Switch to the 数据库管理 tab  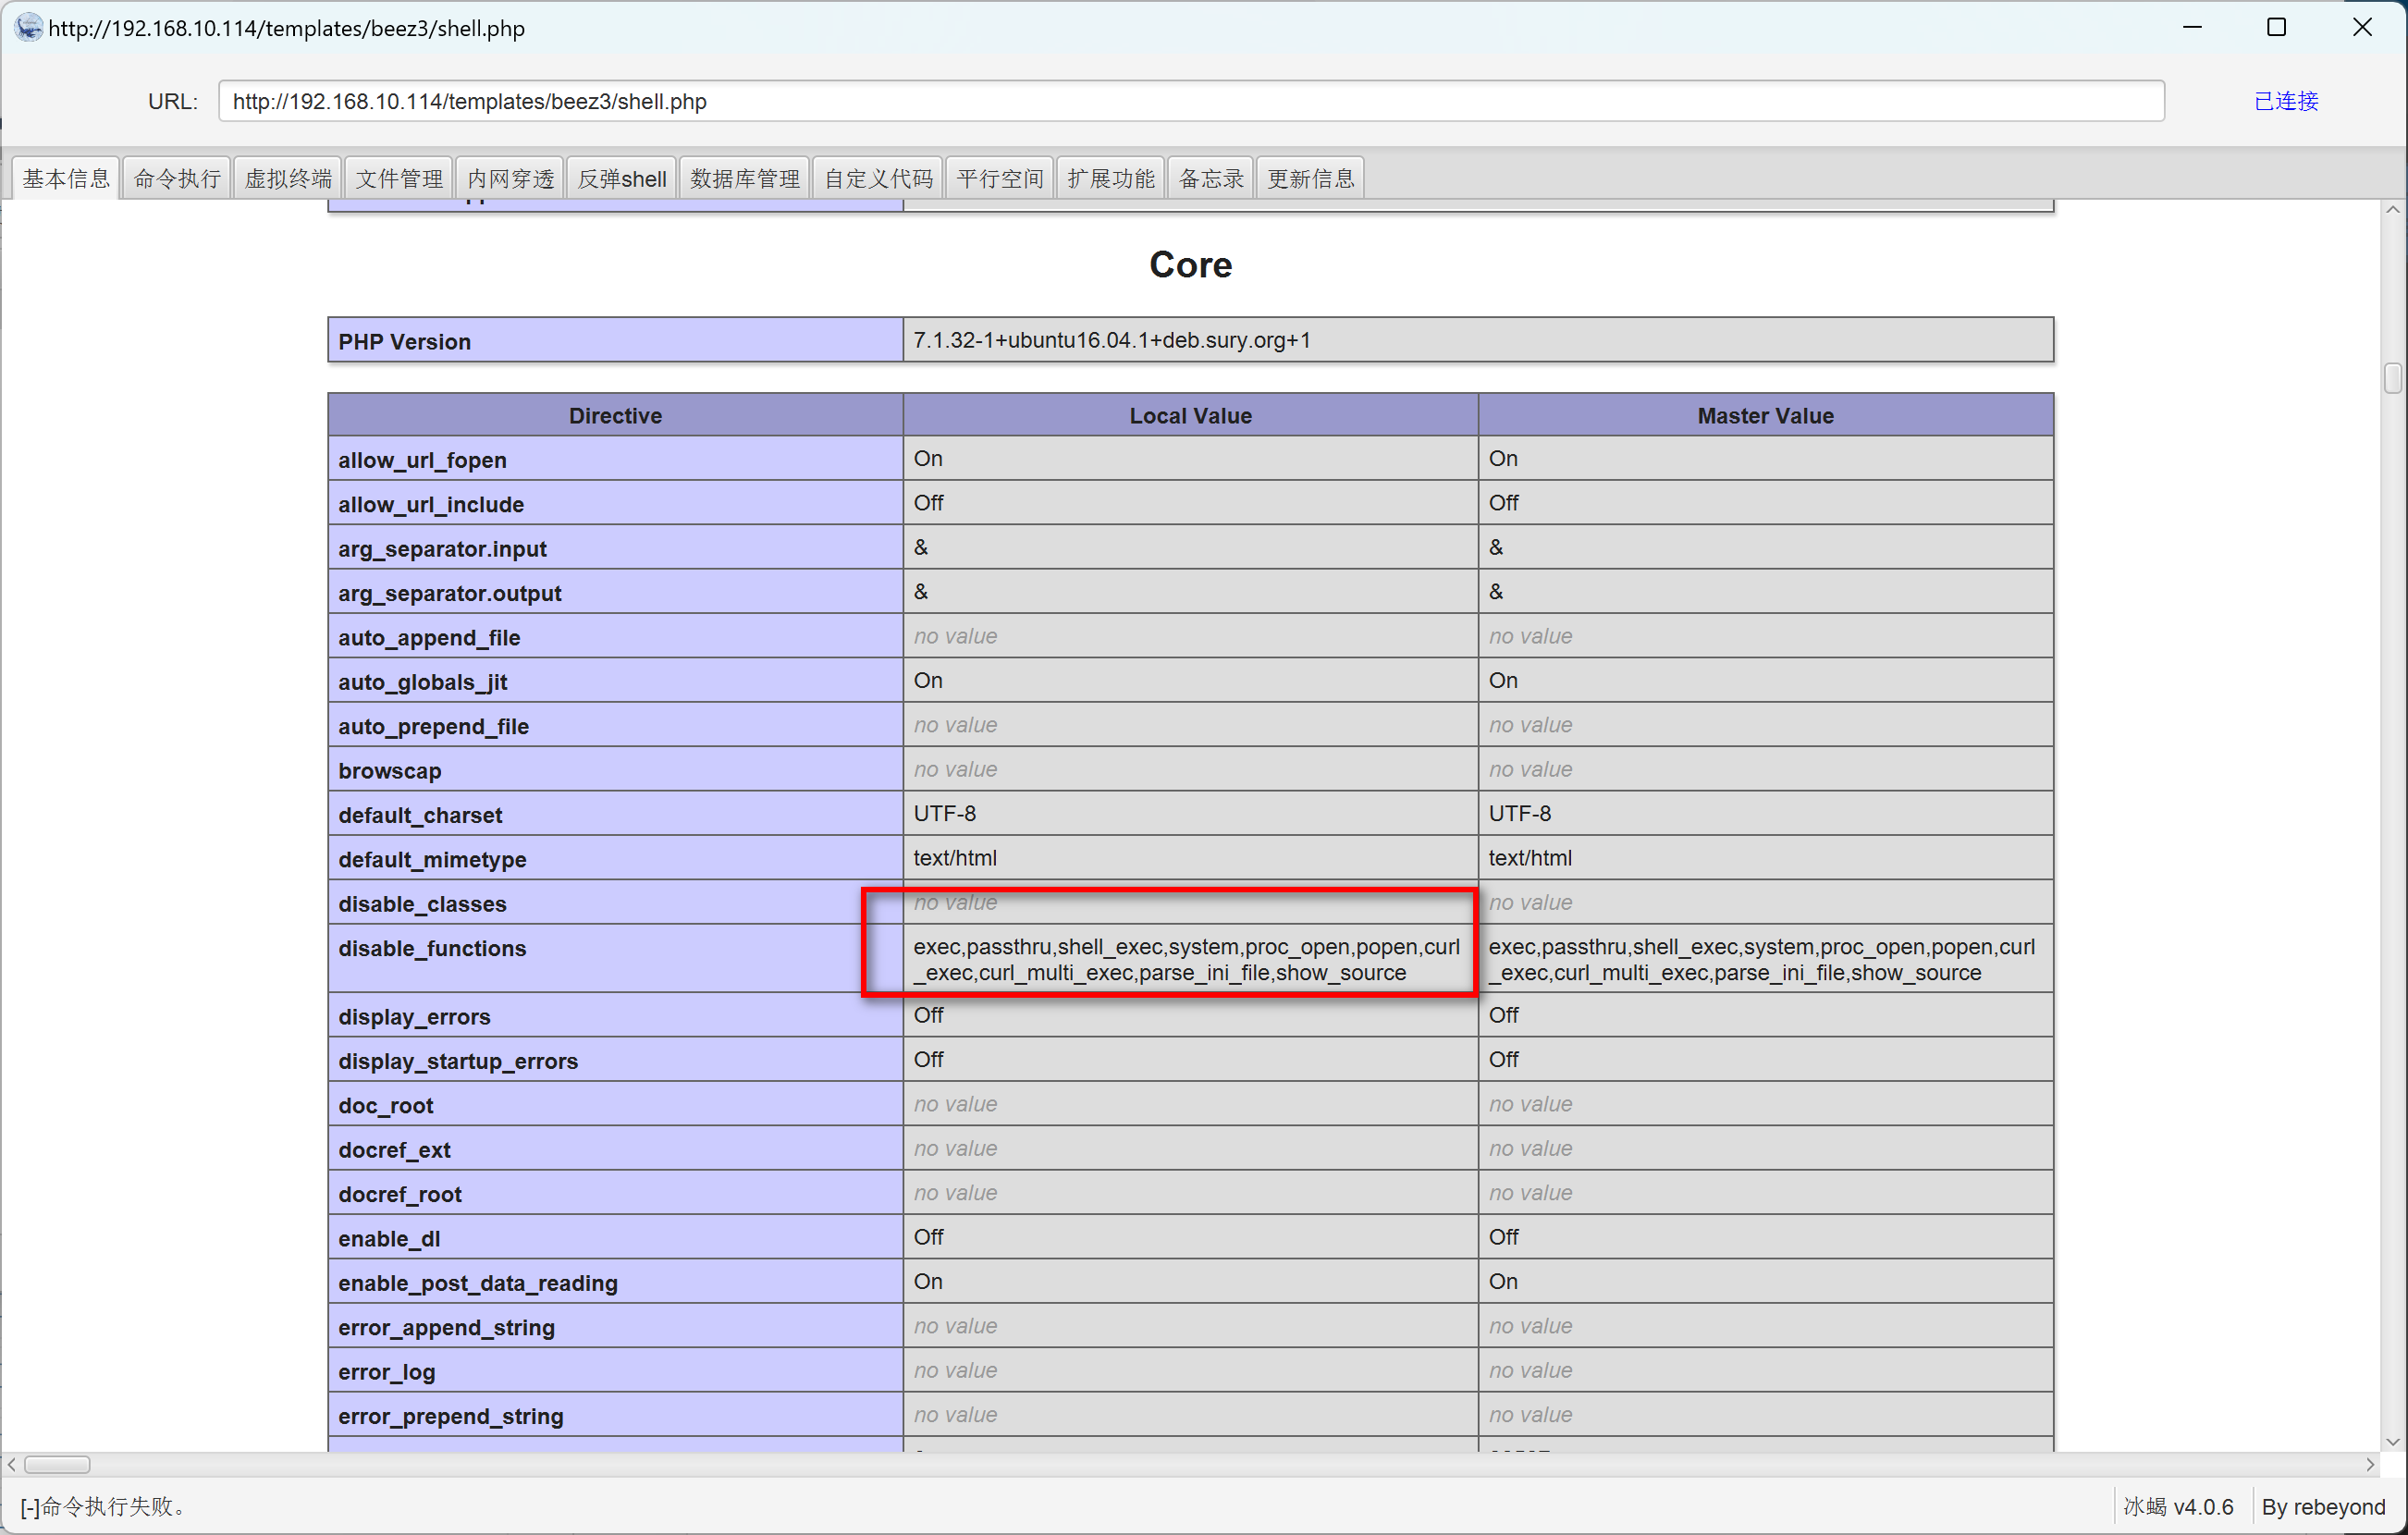(x=745, y=179)
